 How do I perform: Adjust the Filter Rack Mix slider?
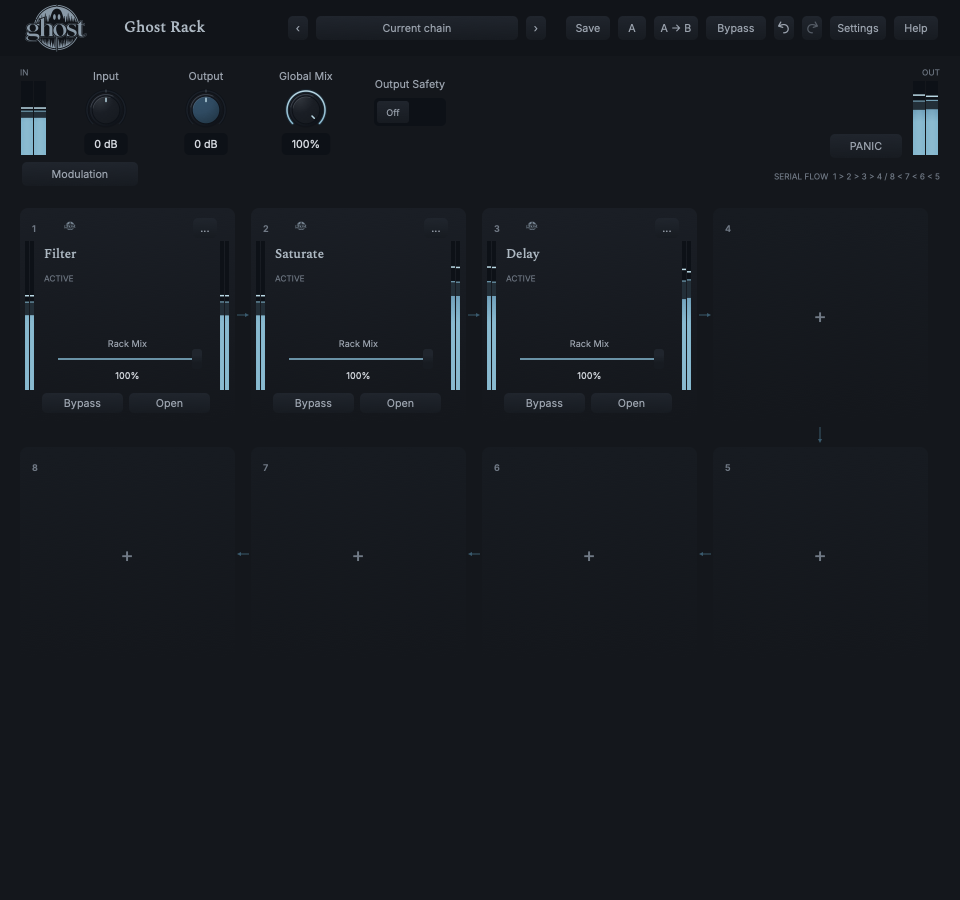click(129, 358)
